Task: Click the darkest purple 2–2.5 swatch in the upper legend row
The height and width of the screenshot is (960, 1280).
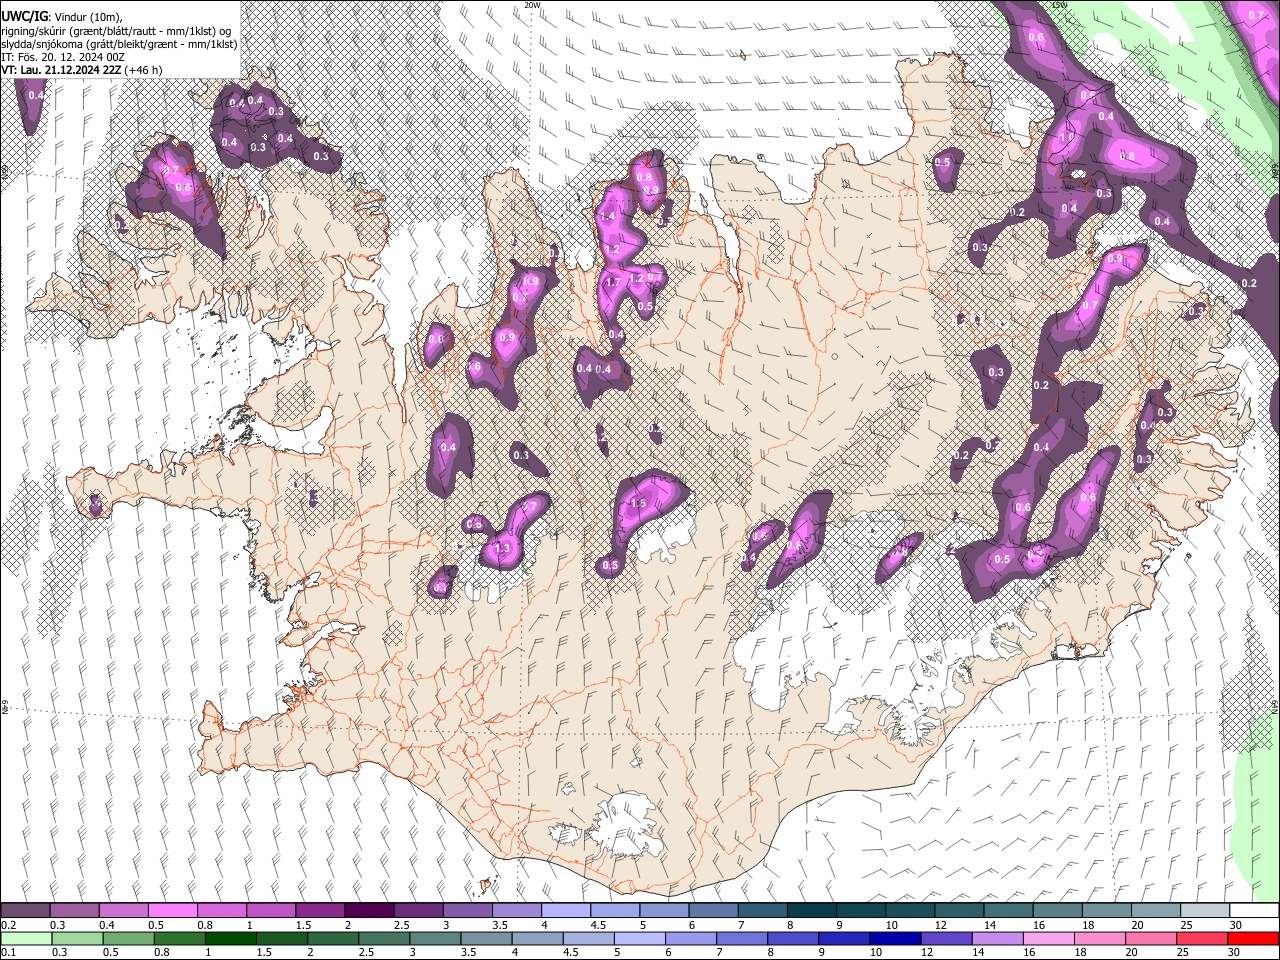Action: tap(368, 911)
